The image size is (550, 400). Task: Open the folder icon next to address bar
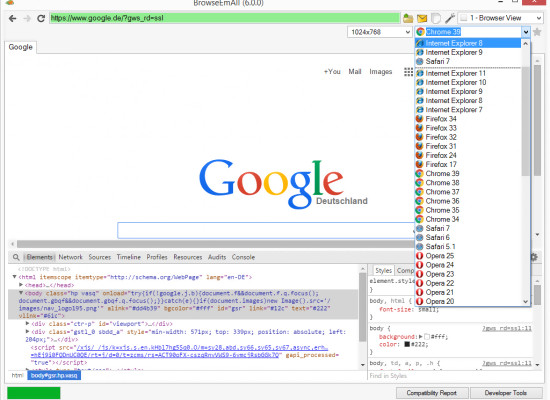(x=408, y=18)
